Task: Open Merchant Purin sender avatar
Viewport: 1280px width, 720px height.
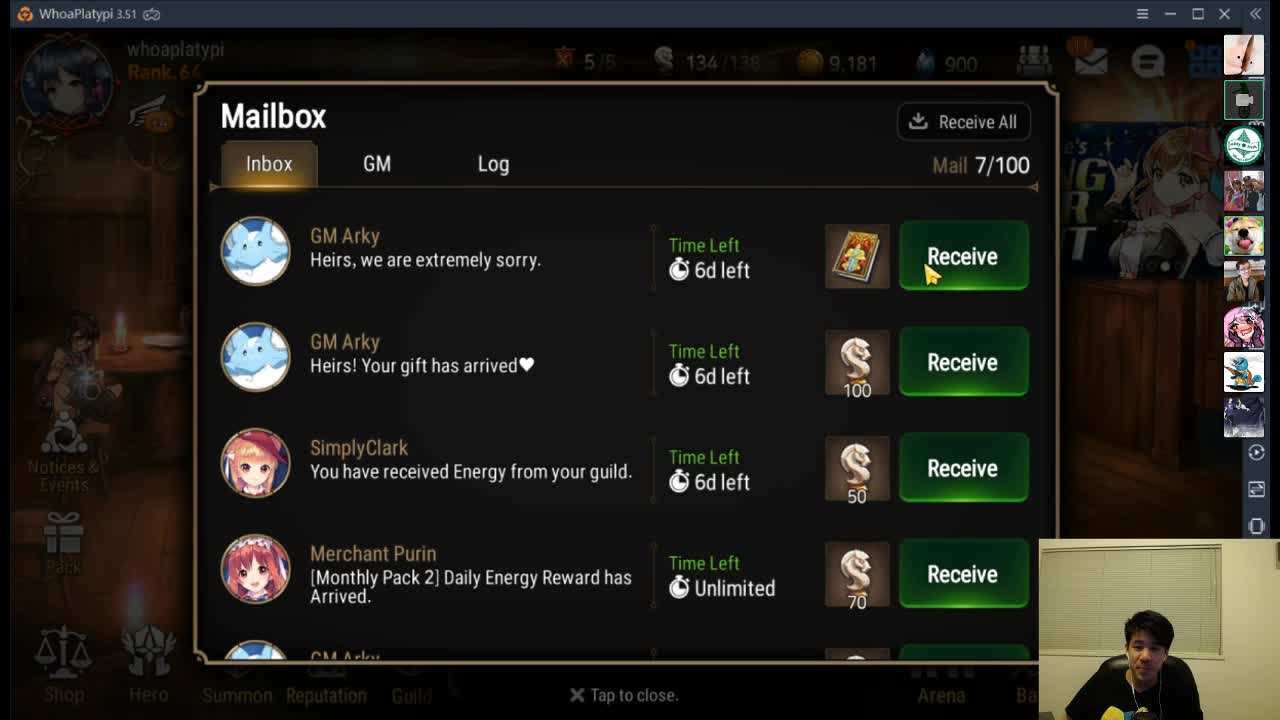Action: tap(255, 568)
